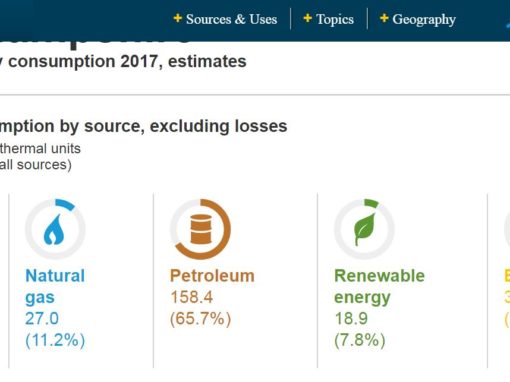The image size is (510, 382).
Task: Expand the Geography menu
Action: point(424,20)
